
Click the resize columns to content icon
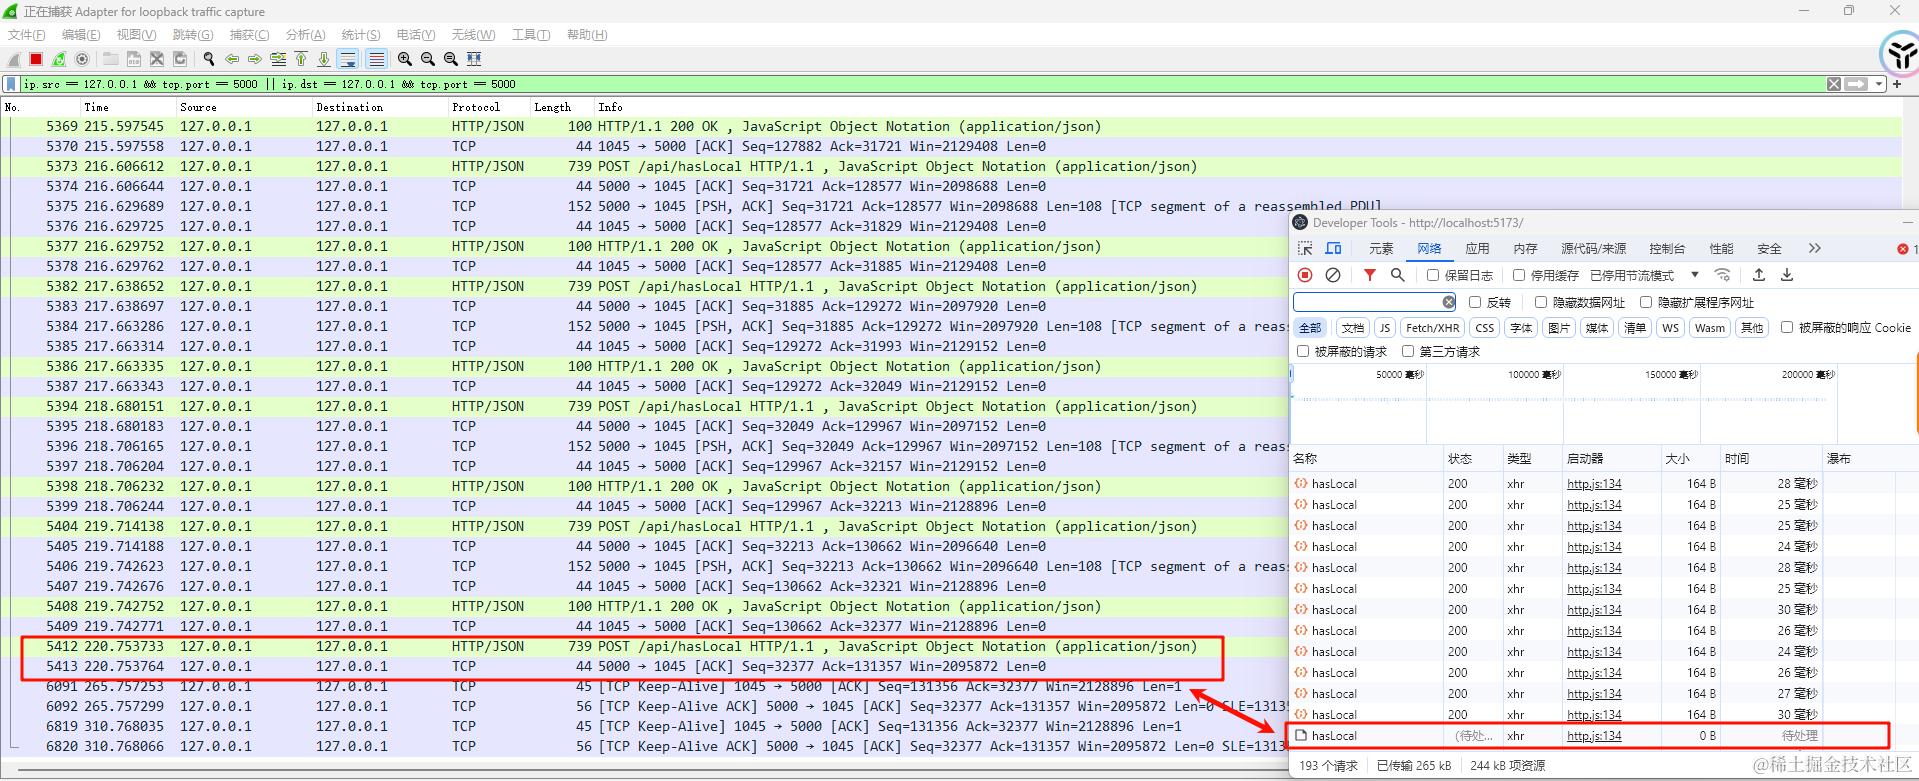pos(474,59)
